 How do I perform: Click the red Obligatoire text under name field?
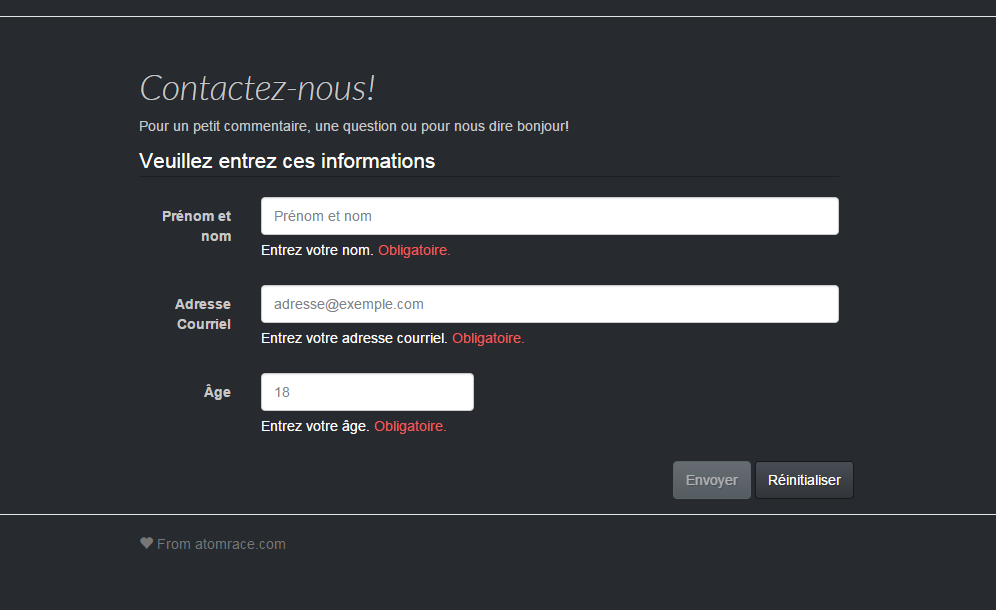tap(414, 250)
